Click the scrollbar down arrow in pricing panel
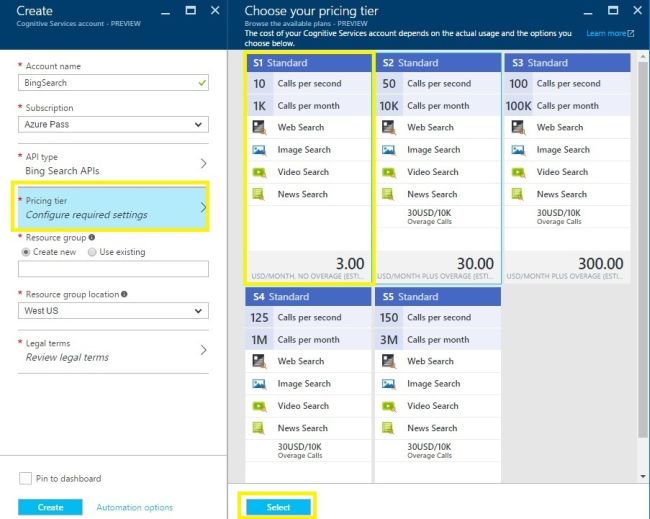 pos(643,476)
